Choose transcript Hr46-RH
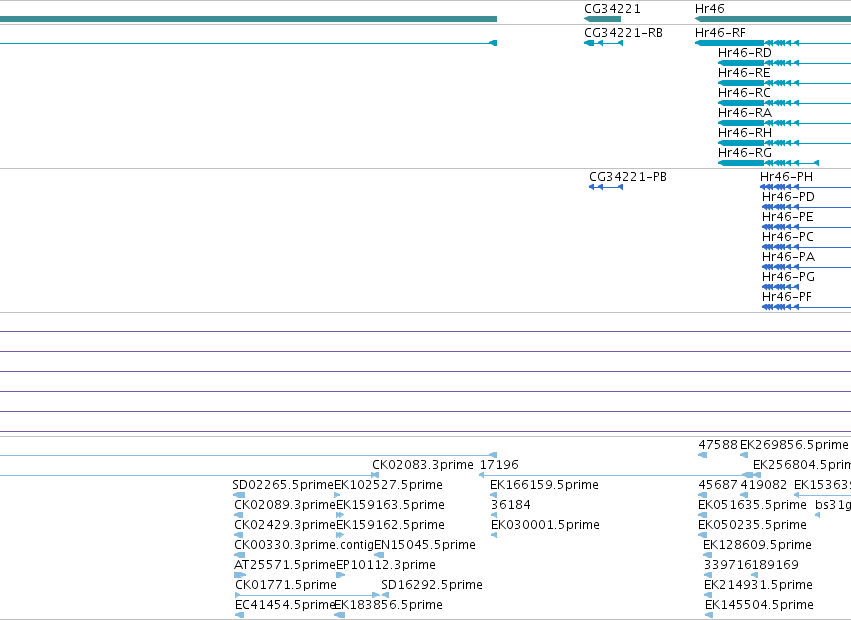This screenshot has height=620, width=851. click(745, 133)
